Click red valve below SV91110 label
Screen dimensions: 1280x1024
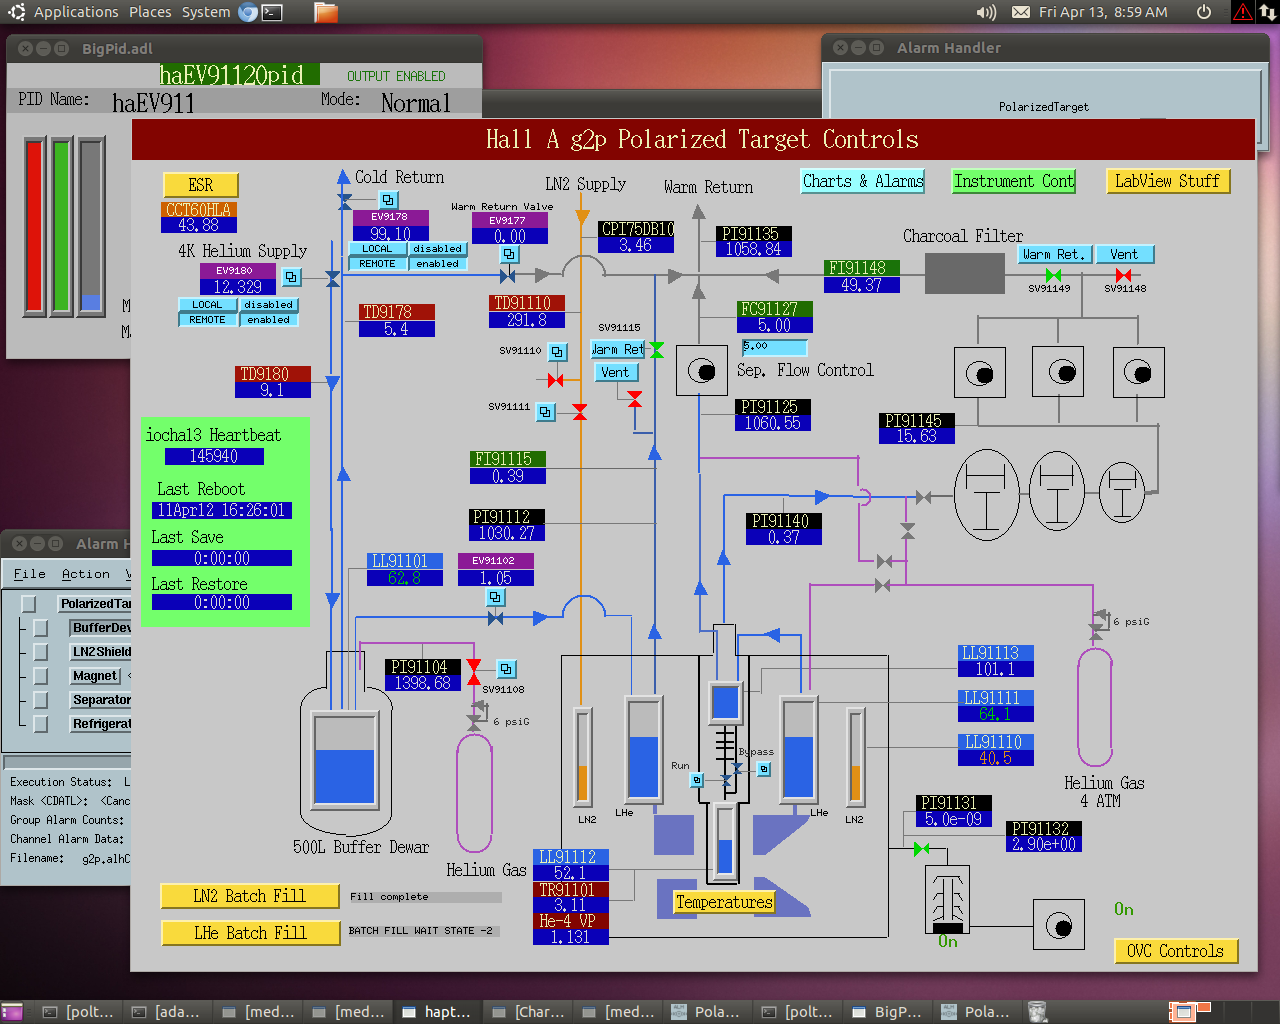[555, 380]
